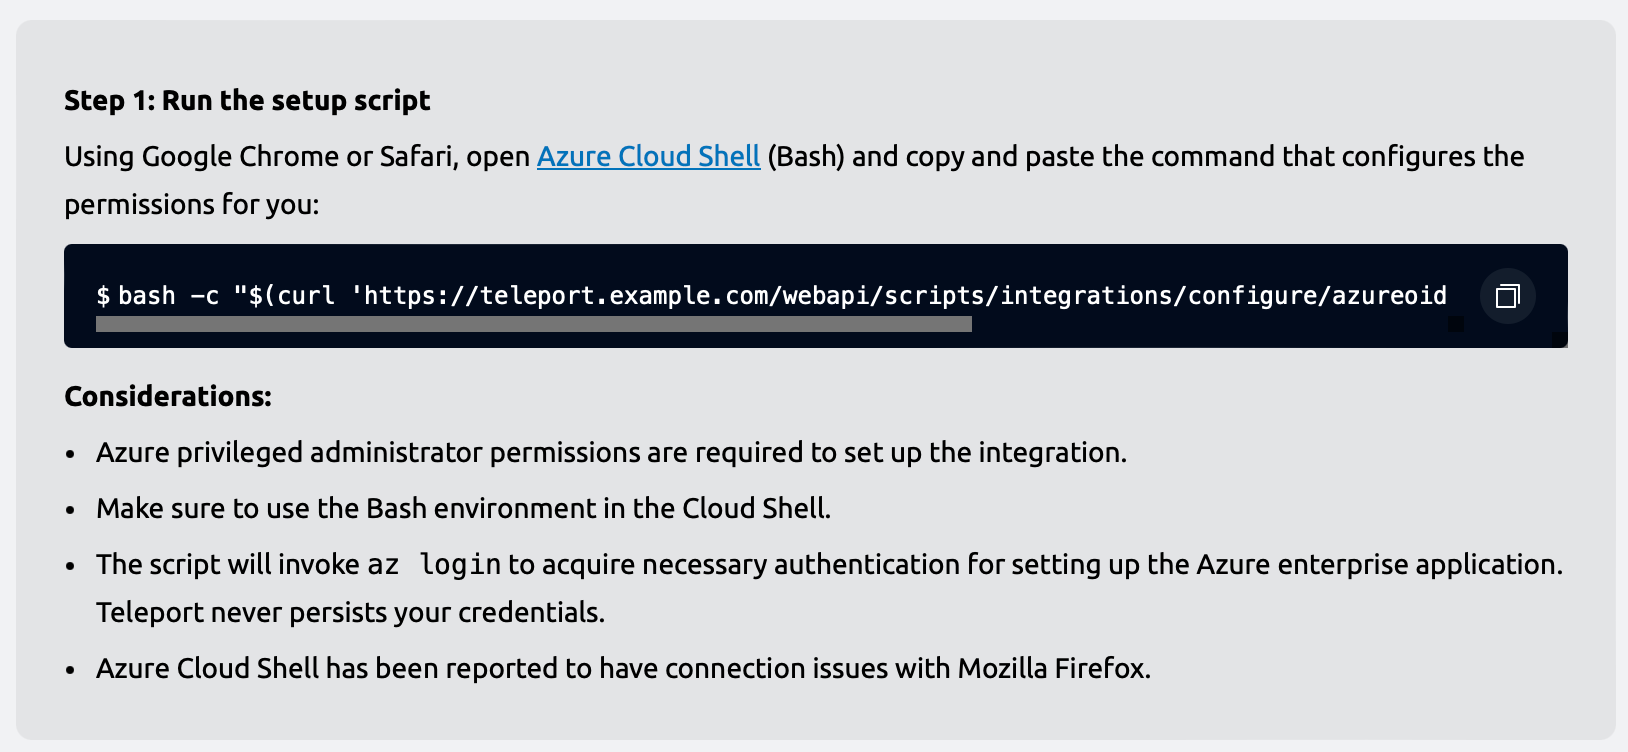This screenshot has height=752, width=1628.
Task: Click the Considerations heading
Action: point(167,396)
